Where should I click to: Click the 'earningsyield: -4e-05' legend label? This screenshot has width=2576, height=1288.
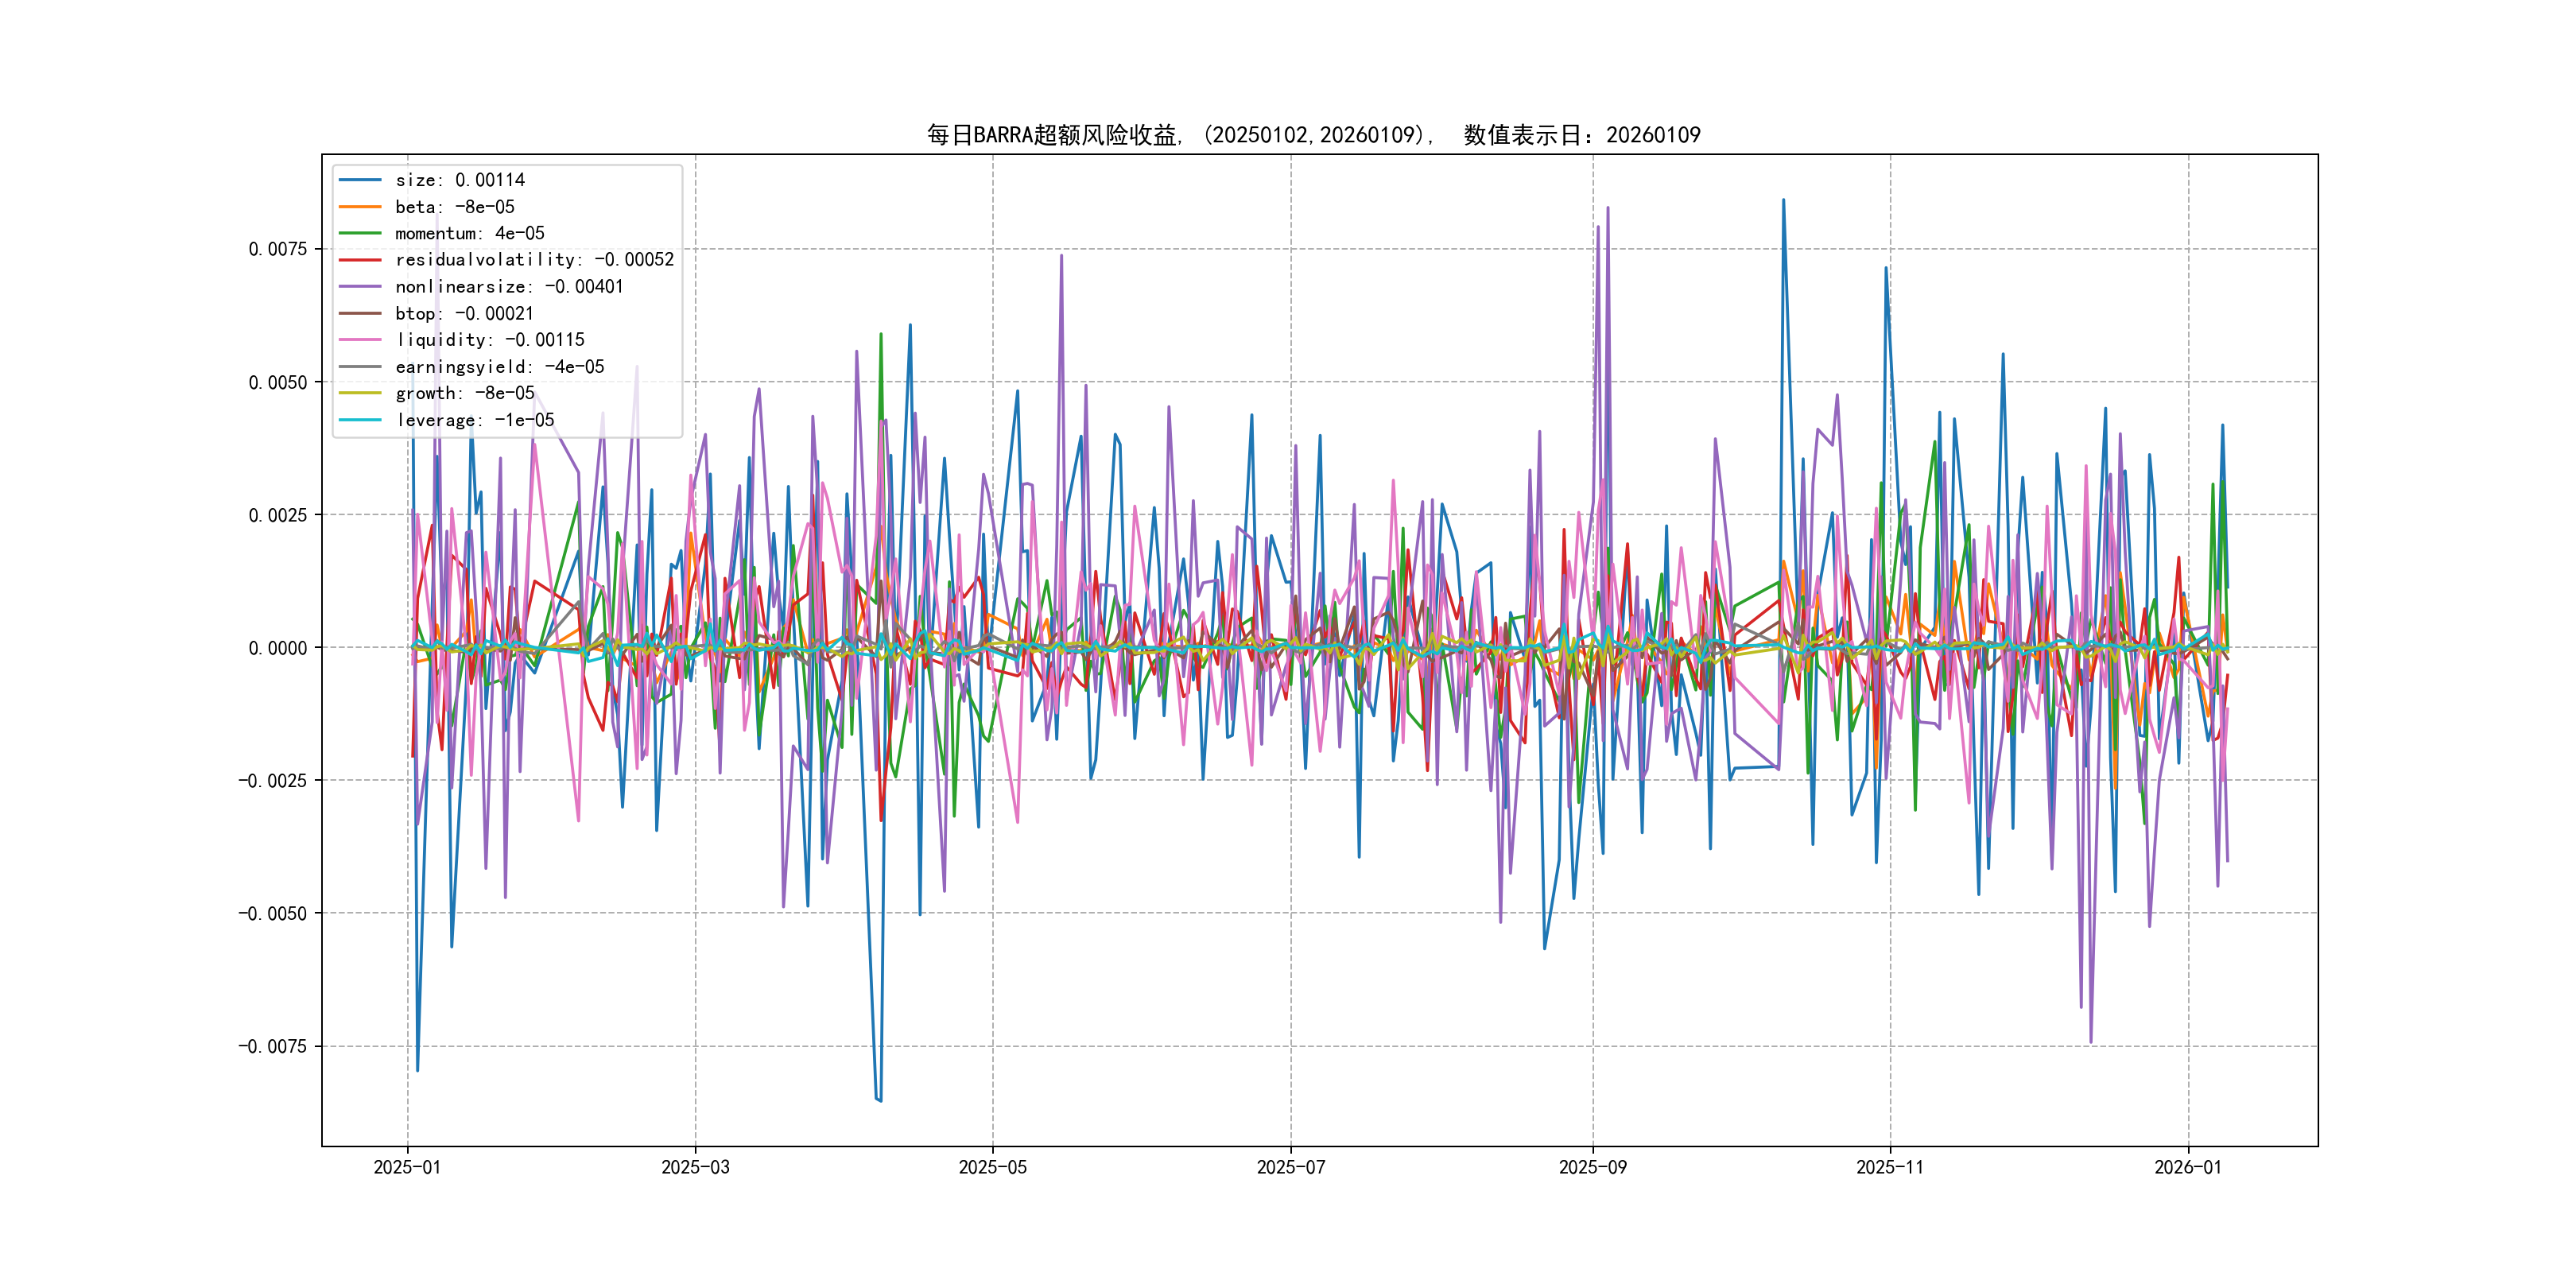coord(499,367)
